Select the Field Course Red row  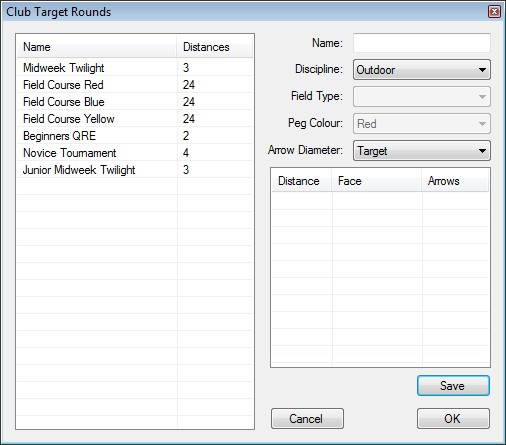click(x=135, y=85)
